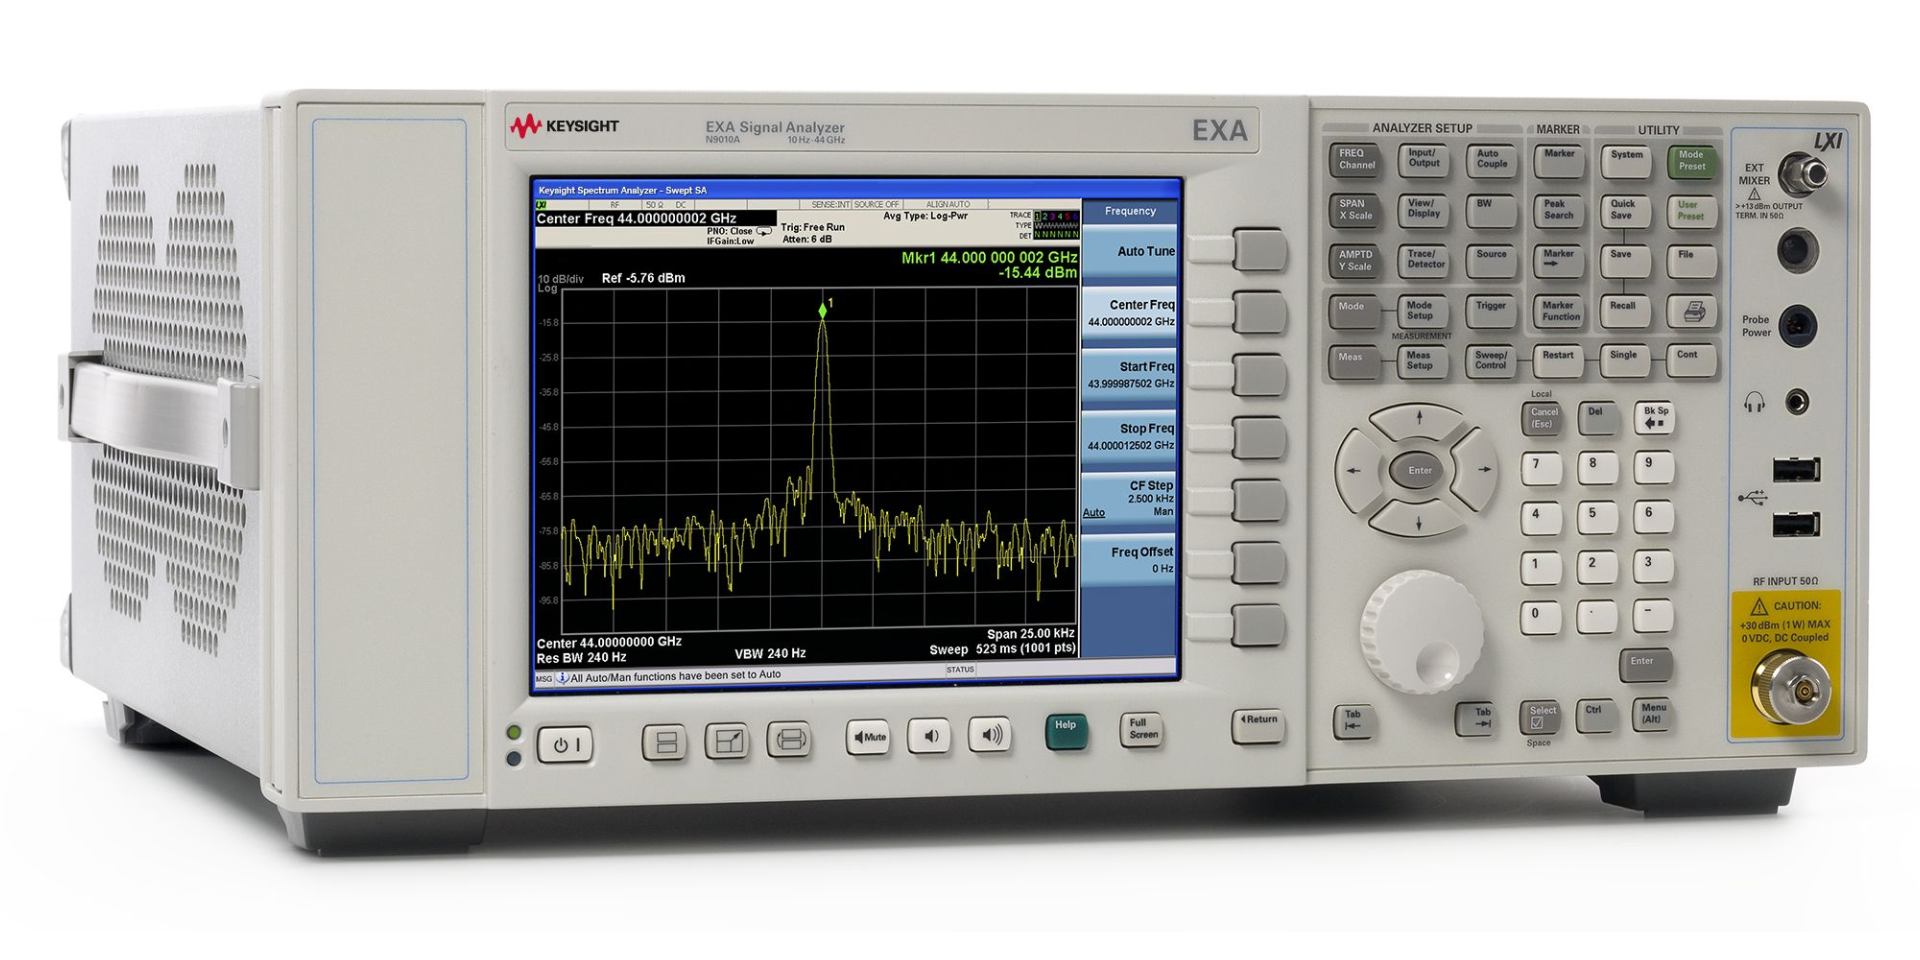1920x960 pixels.
Task: Click the Select checkbox key
Action: pyautogui.click(x=1541, y=717)
